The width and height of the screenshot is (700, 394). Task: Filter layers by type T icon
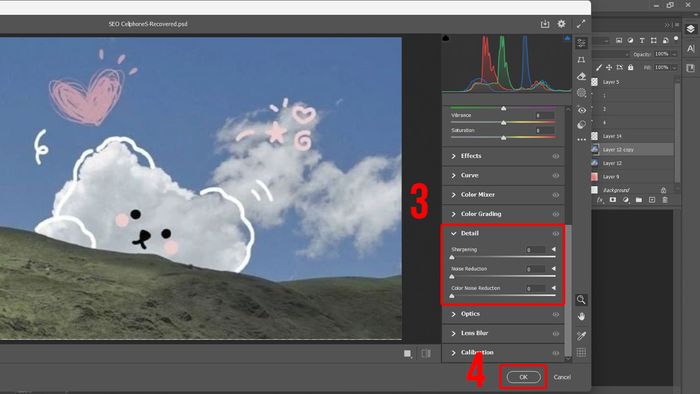coord(642,41)
